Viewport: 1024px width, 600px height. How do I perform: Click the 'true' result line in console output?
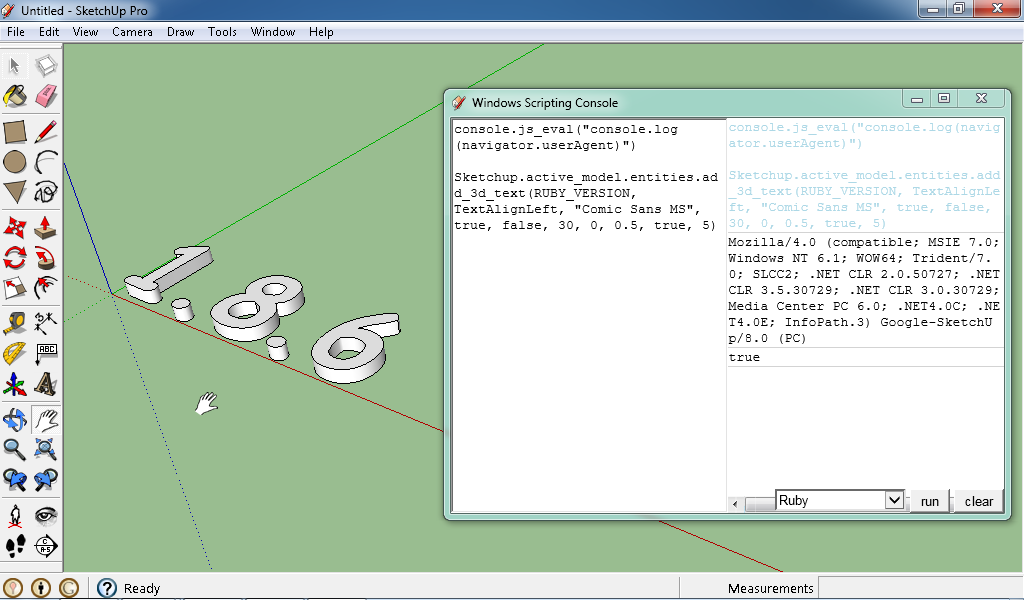pyautogui.click(x=744, y=357)
